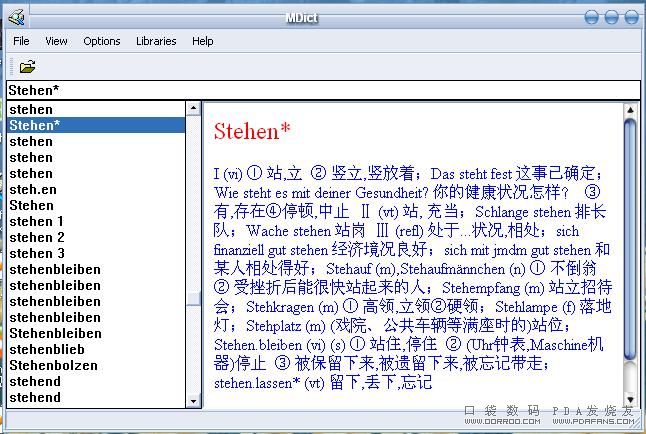Click the red Stehen* heading in definition
646x434 pixels.
tap(252, 131)
